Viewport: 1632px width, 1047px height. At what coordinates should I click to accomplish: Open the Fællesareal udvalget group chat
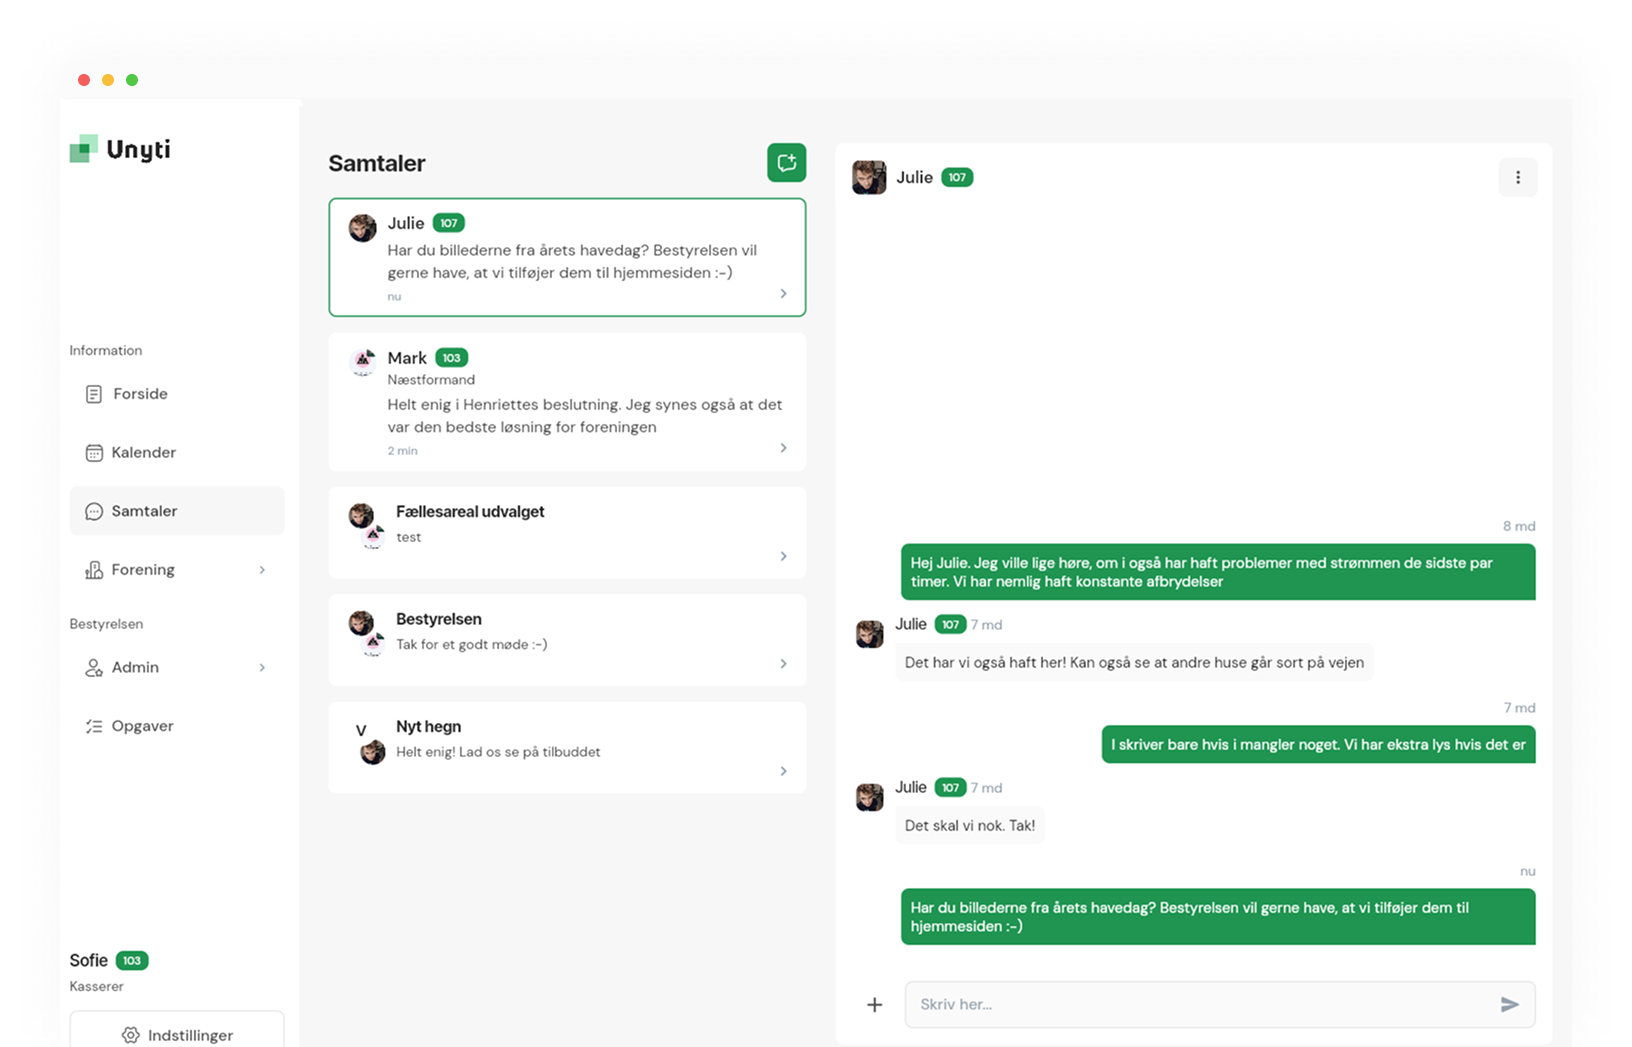[567, 532]
